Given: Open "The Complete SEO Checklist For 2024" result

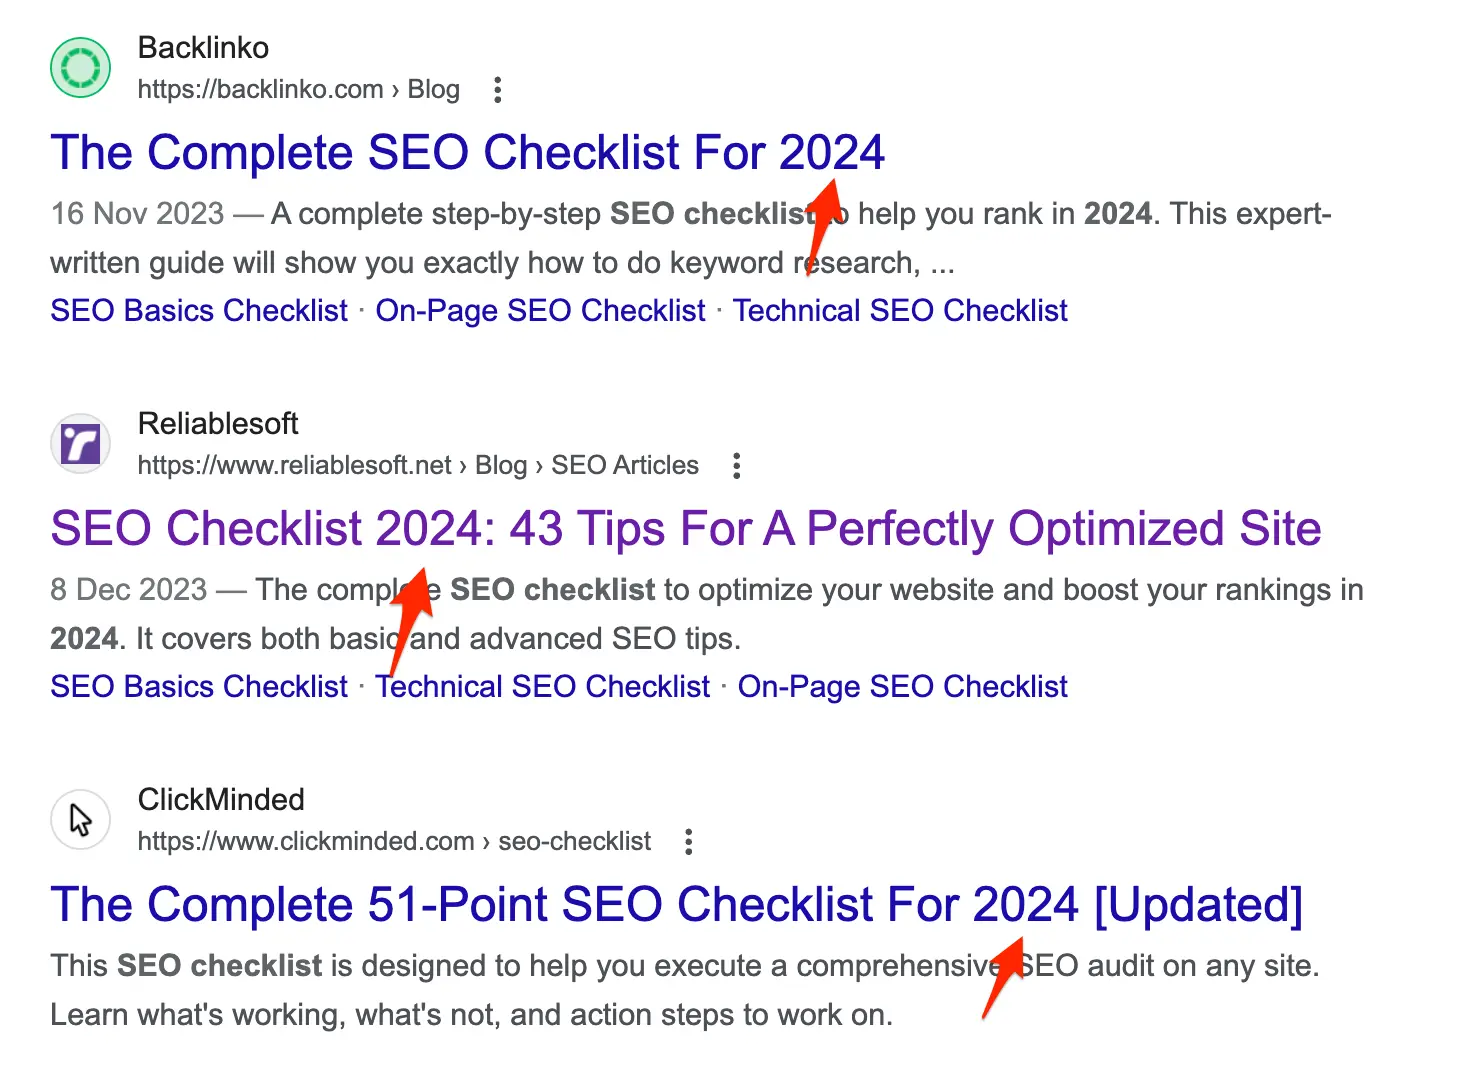Looking at the screenshot, I should (467, 154).
